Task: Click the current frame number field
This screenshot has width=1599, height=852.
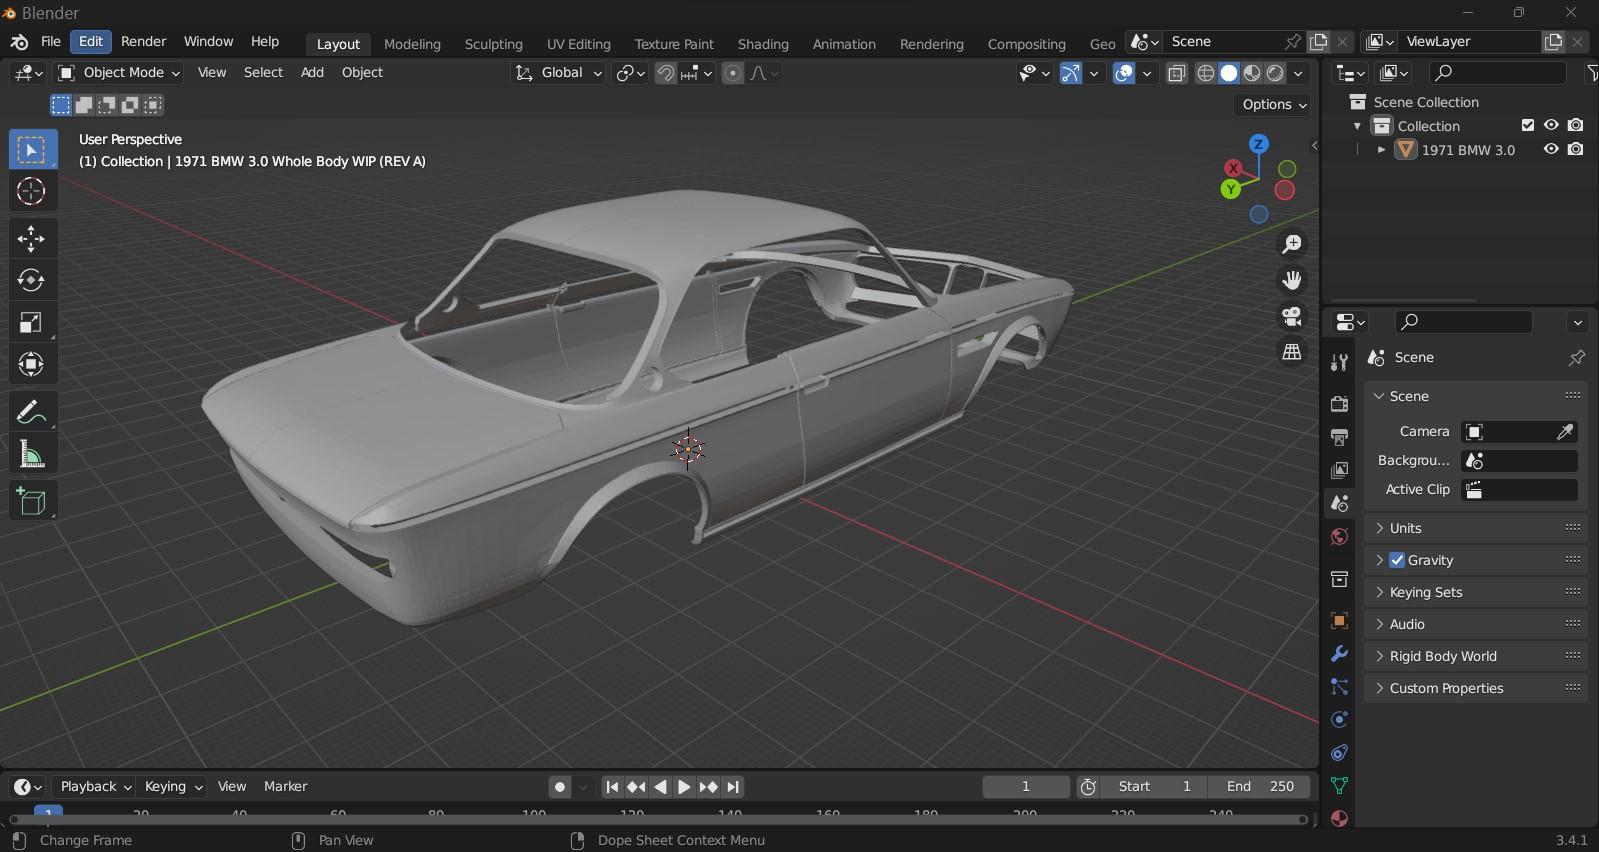Action: [1026, 787]
